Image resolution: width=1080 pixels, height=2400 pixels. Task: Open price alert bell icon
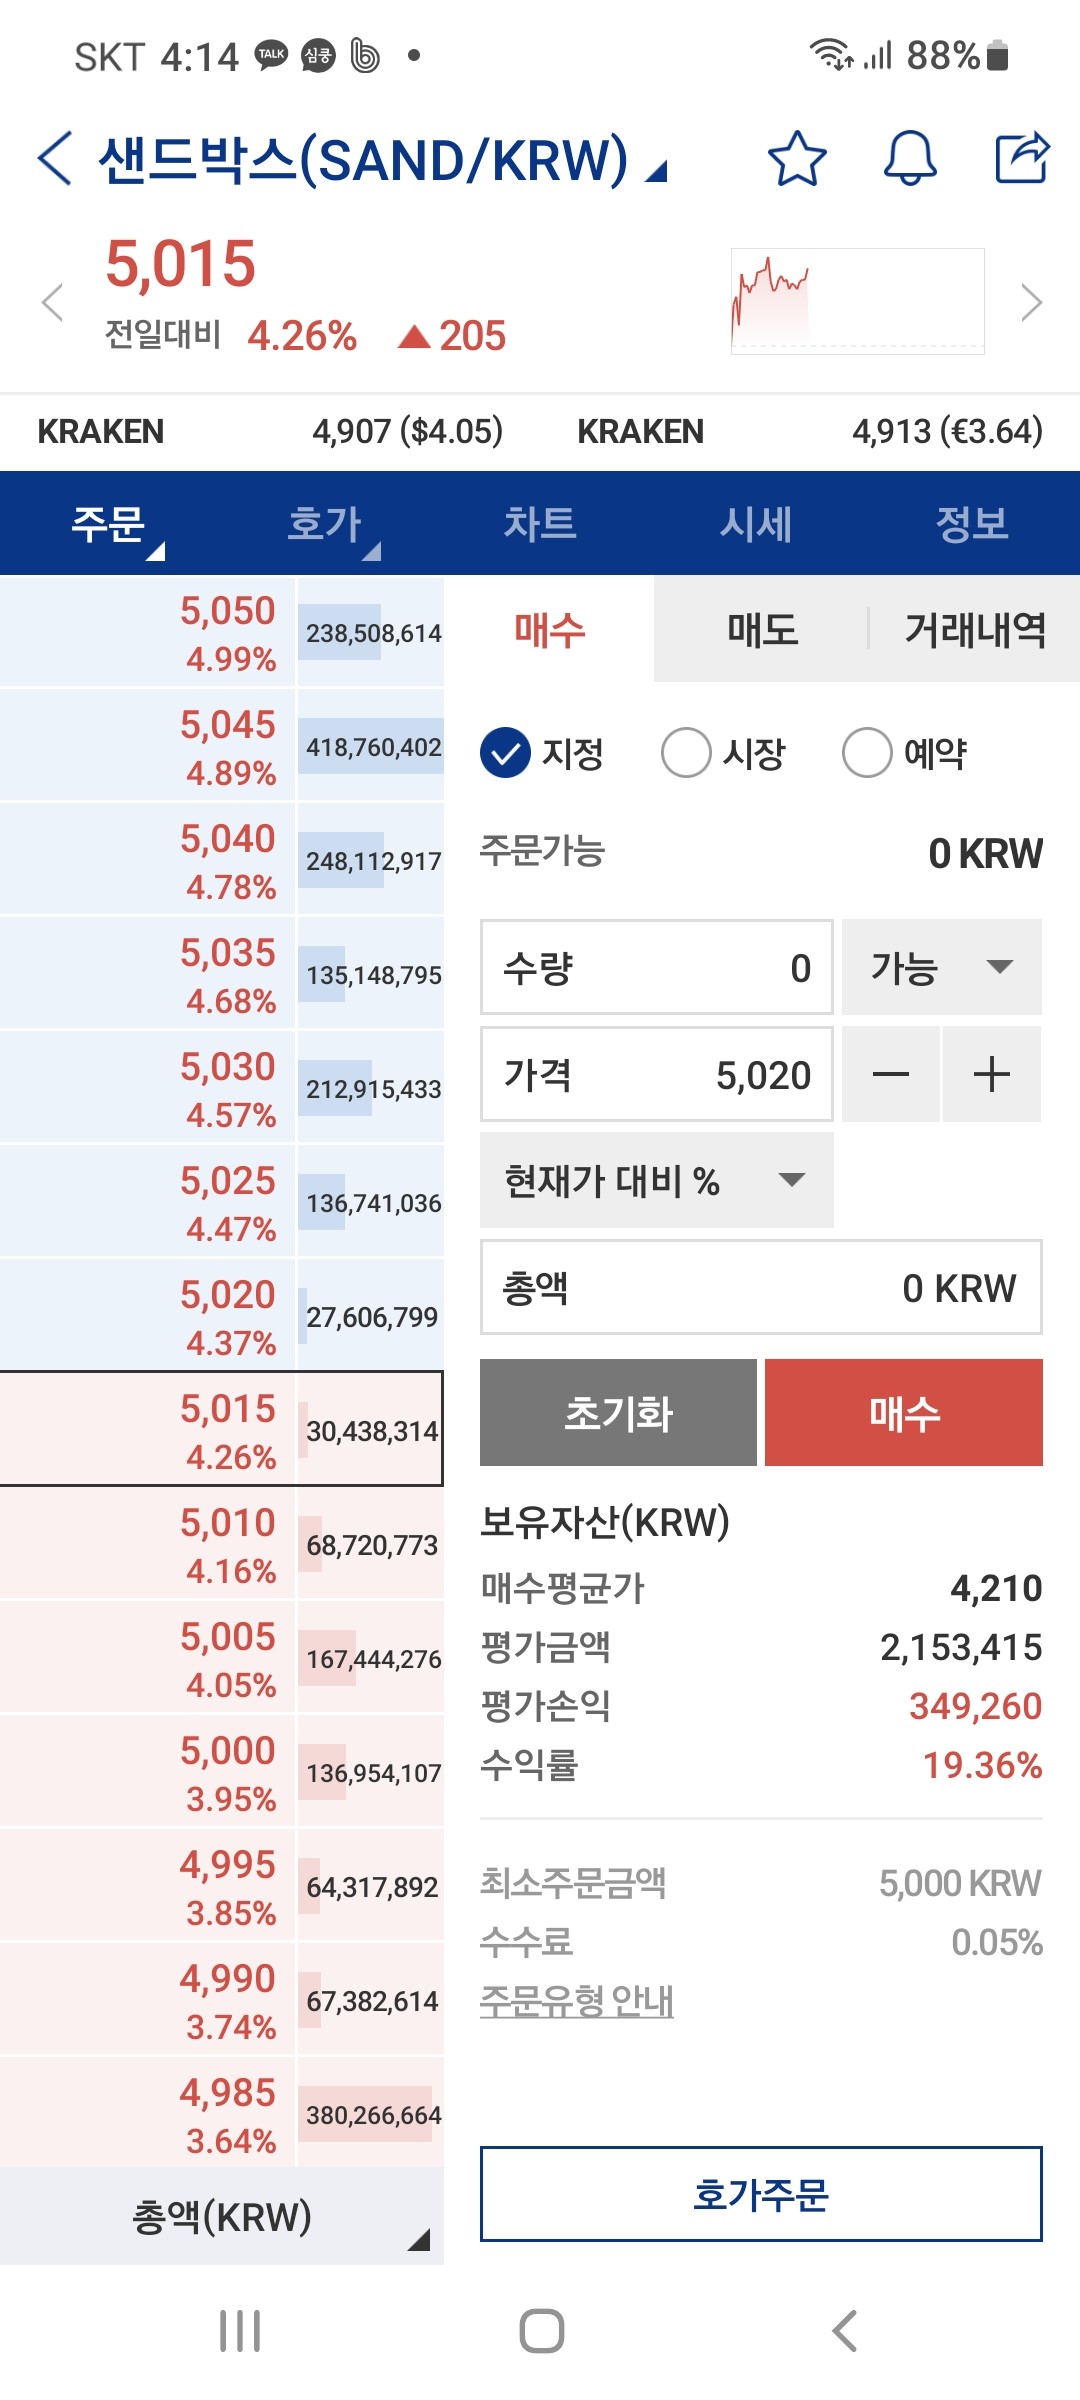[x=910, y=158]
